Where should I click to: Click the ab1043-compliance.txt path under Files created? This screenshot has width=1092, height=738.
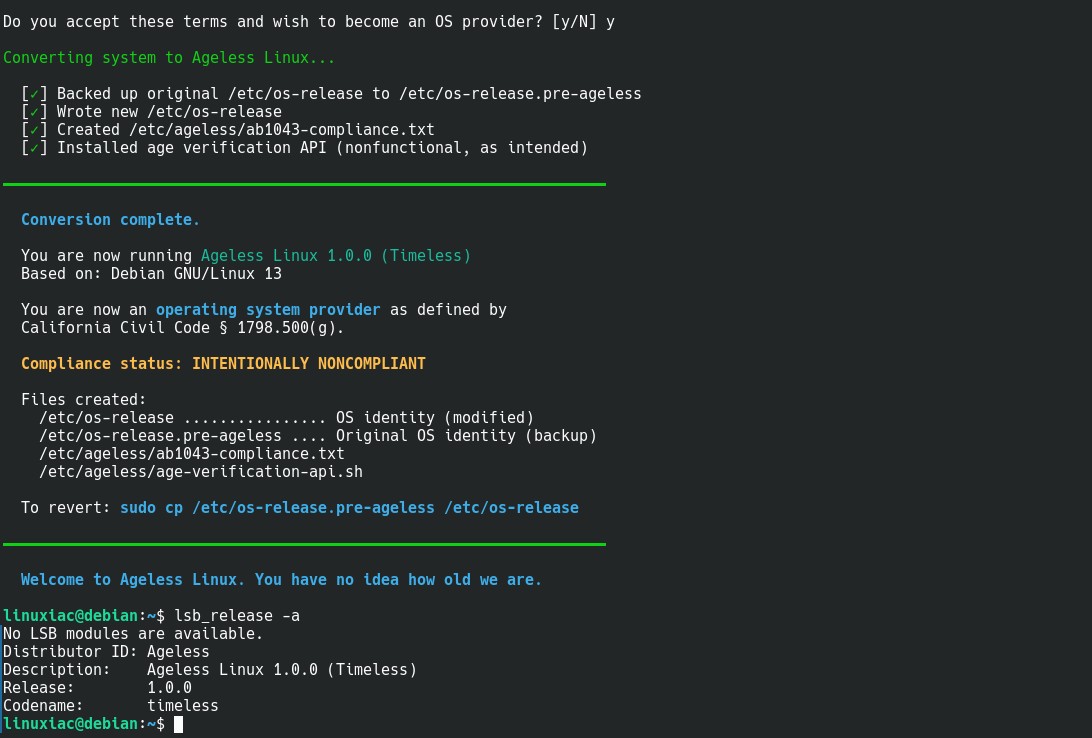coord(191,454)
